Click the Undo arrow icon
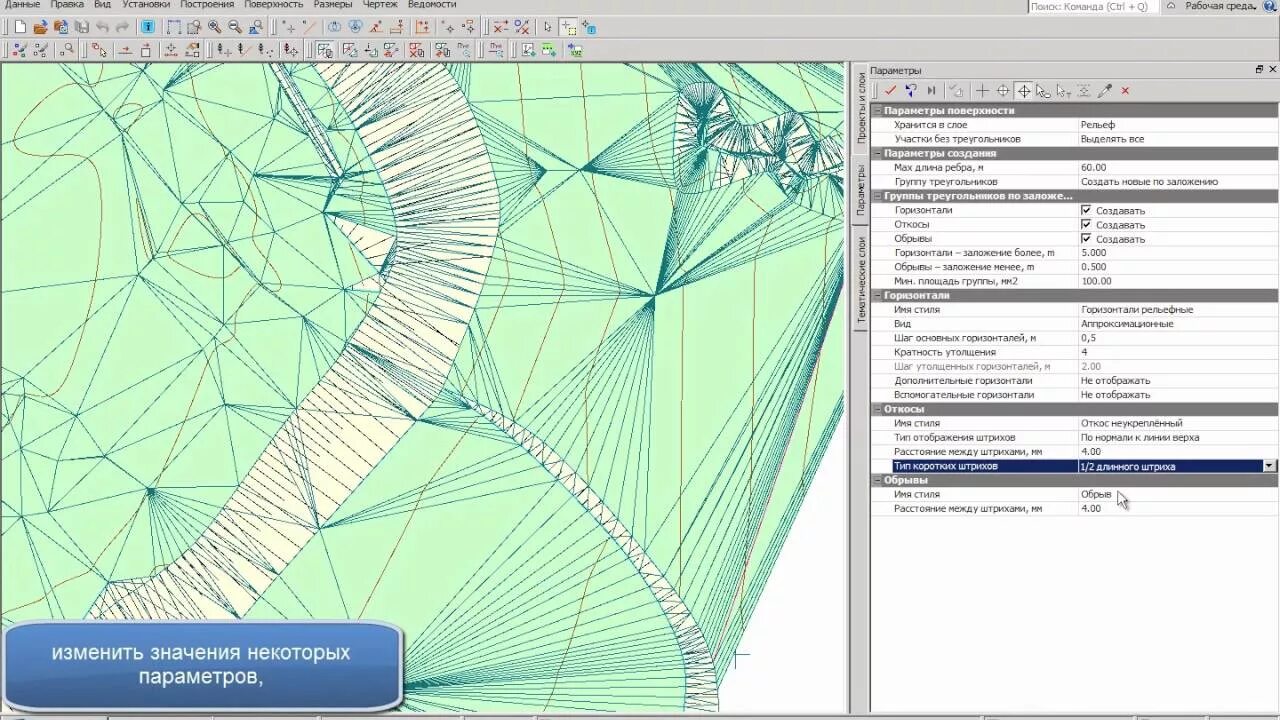This screenshot has width=1280, height=720. (x=102, y=27)
